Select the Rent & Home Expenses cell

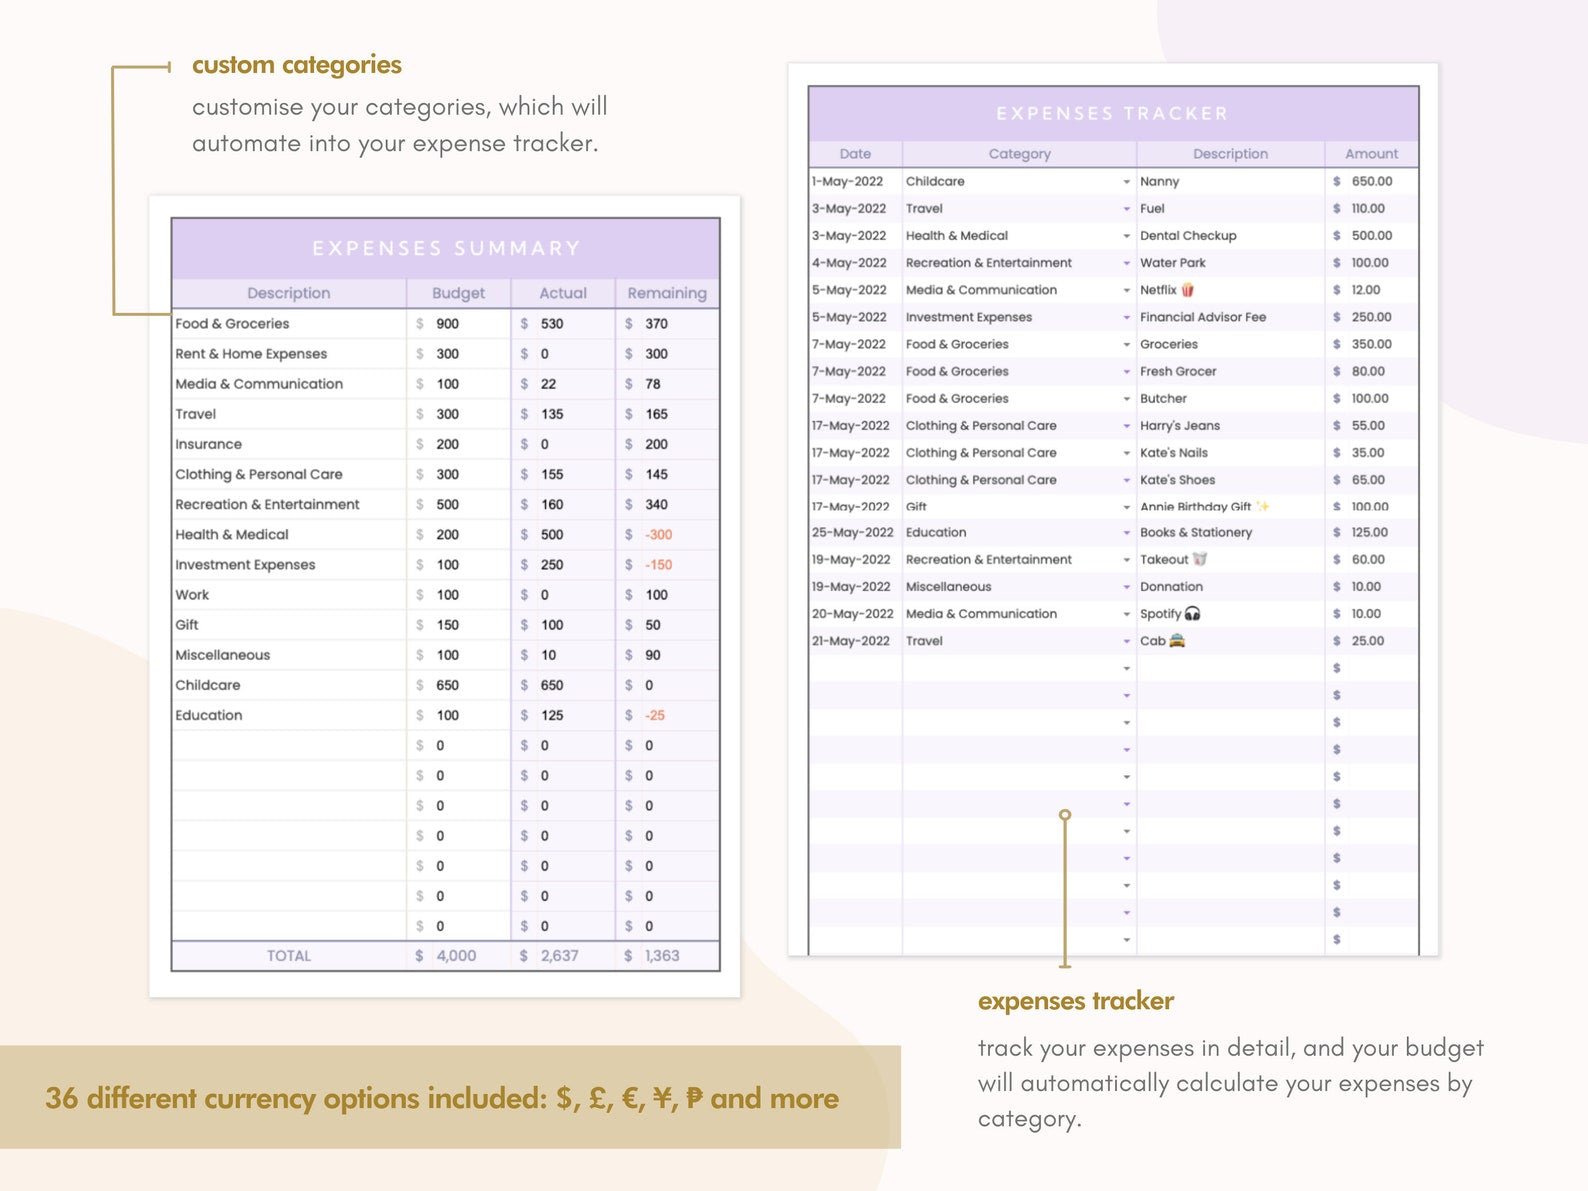pyautogui.click(x=289, y=354)
